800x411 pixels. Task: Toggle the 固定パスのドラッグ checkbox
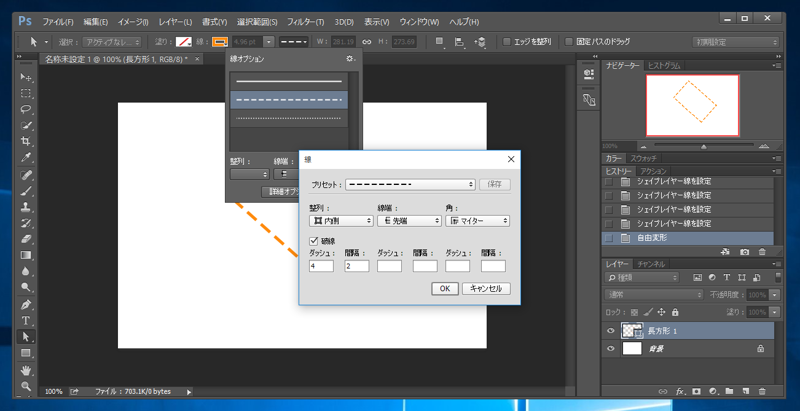click(569, 42)
